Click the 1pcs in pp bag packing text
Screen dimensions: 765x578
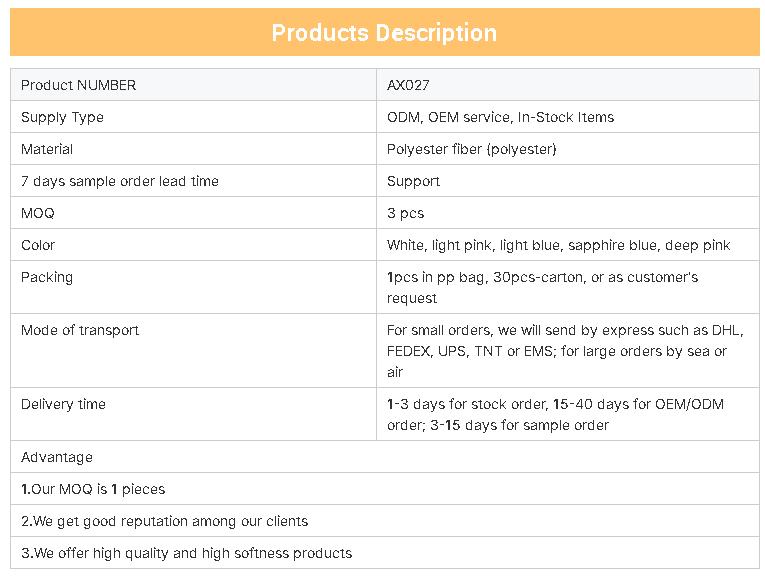[543, 287]
